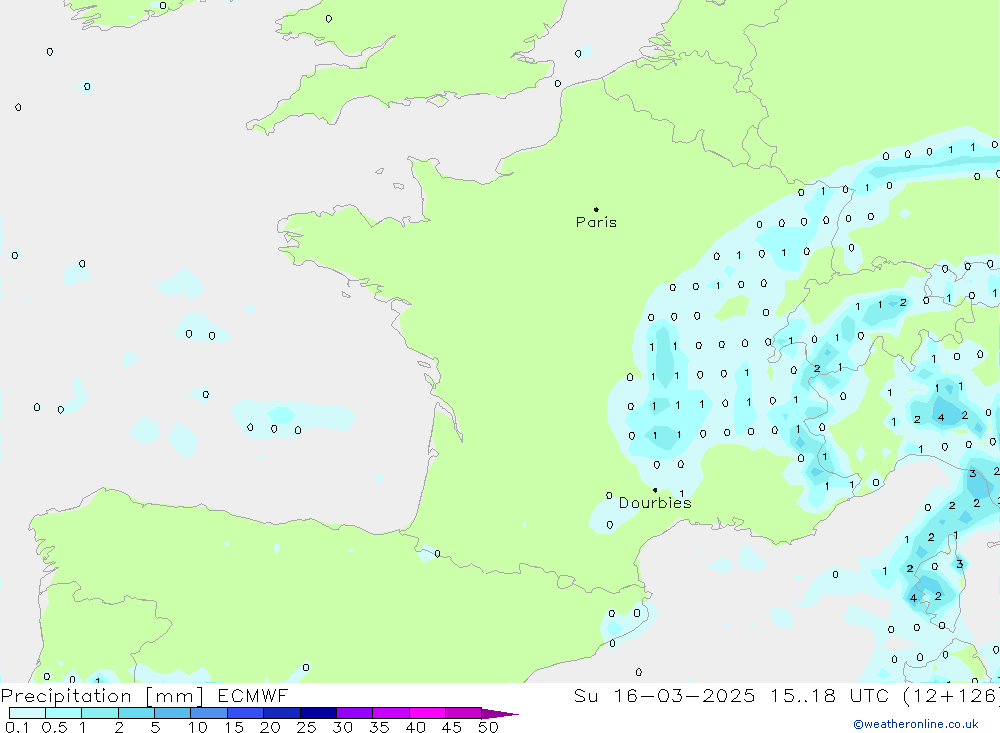Click the legend value '0.5'
Image resolution: width=1000 pixels, height=733 pixels.
pos(54,727)
